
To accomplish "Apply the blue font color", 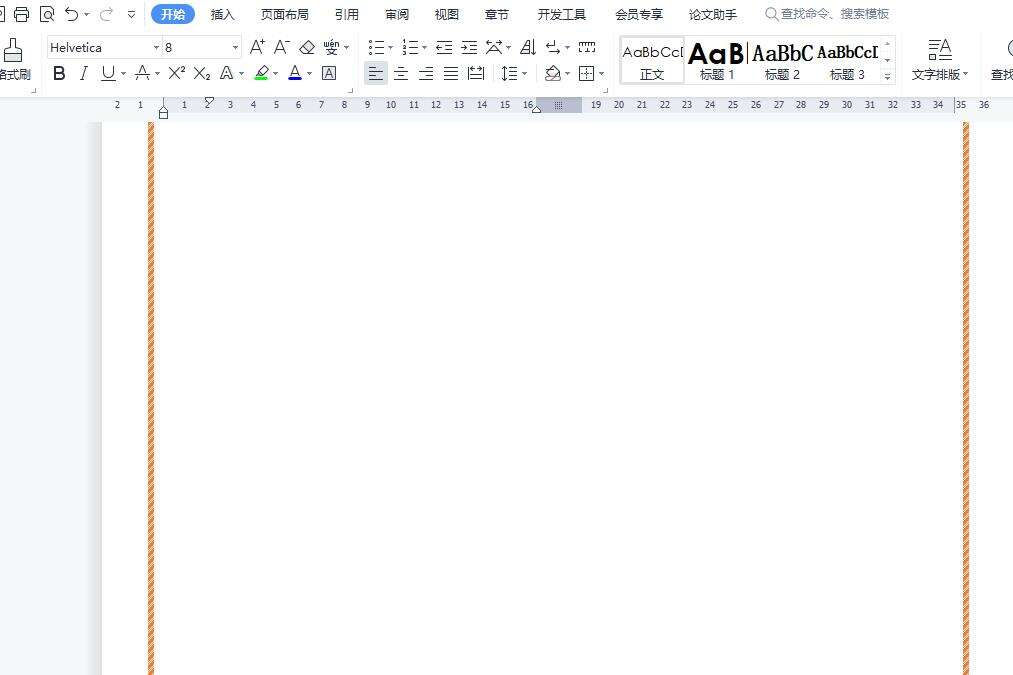I will (295, 73).
